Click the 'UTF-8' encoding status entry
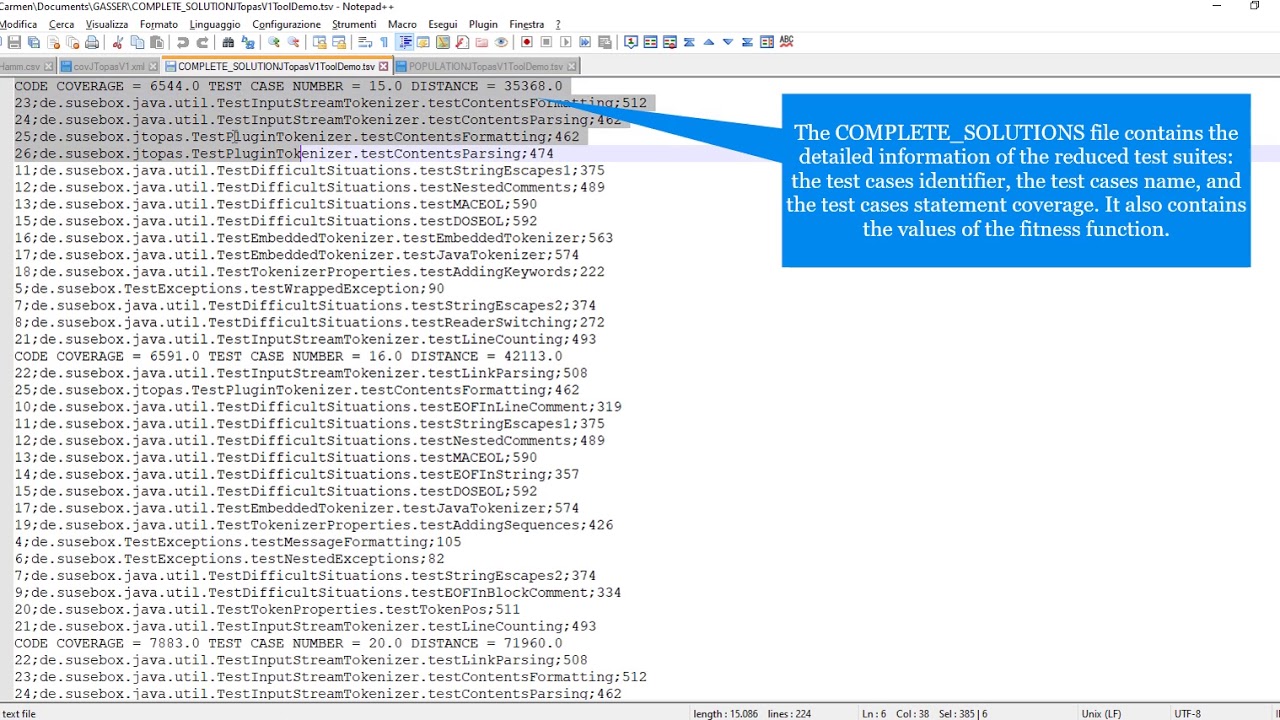The width and height of the screenshot is (1280, 720). pos(1187,713)
